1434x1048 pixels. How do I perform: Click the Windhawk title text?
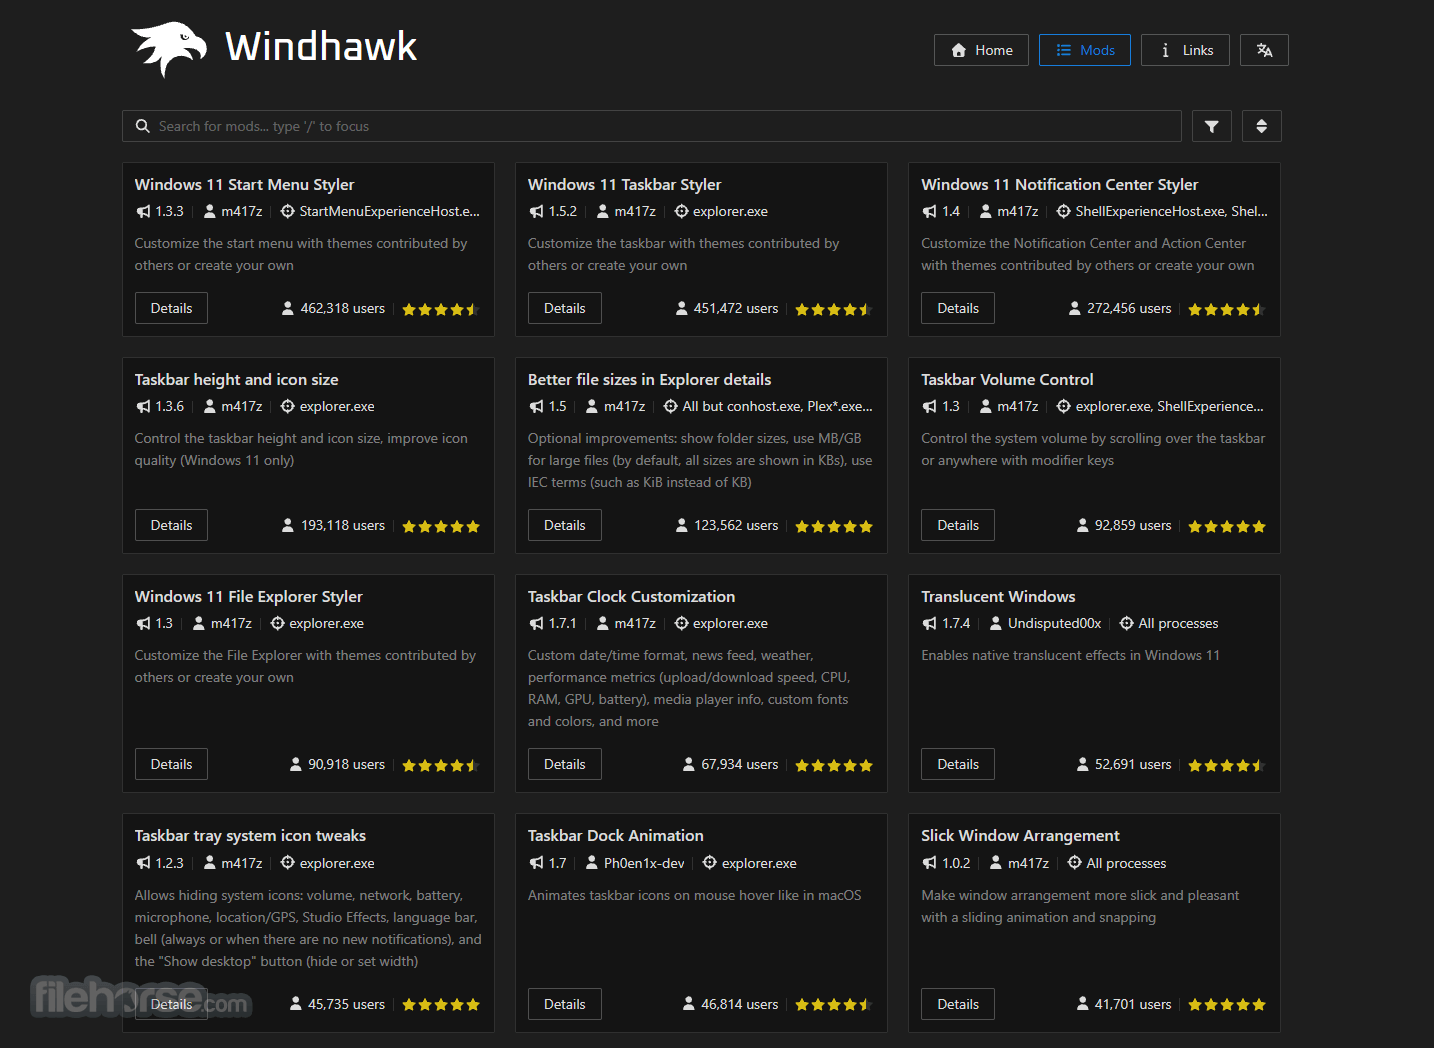pyautogui.click(x=321, y=46)
